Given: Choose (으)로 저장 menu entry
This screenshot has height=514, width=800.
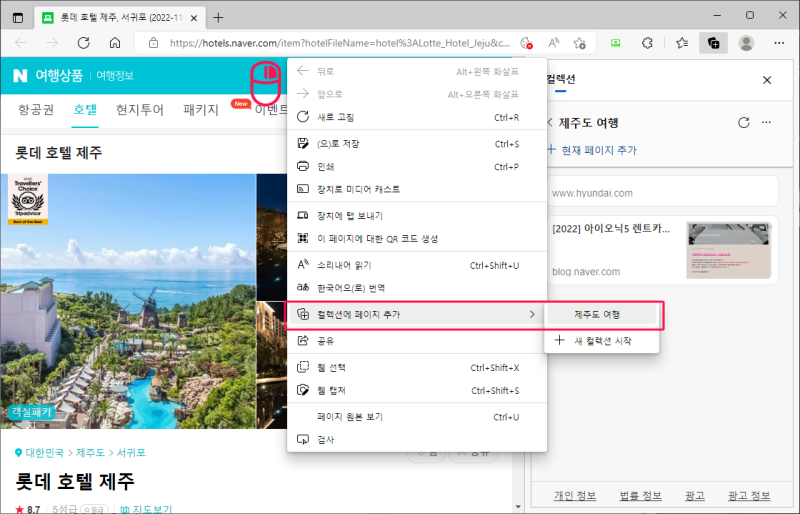Looking at the screenshot, I should tap(417, 144).
